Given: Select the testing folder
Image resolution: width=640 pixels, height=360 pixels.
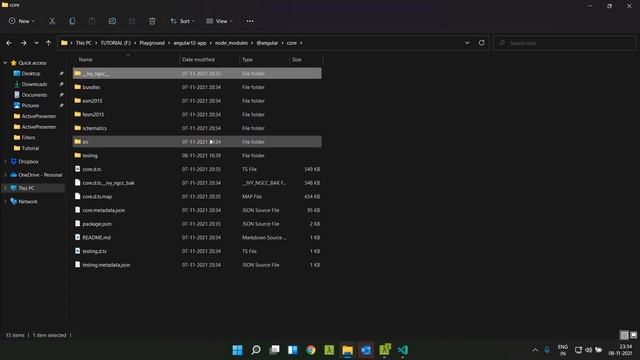Looking at the screenshot, I should tap(197, 156).
